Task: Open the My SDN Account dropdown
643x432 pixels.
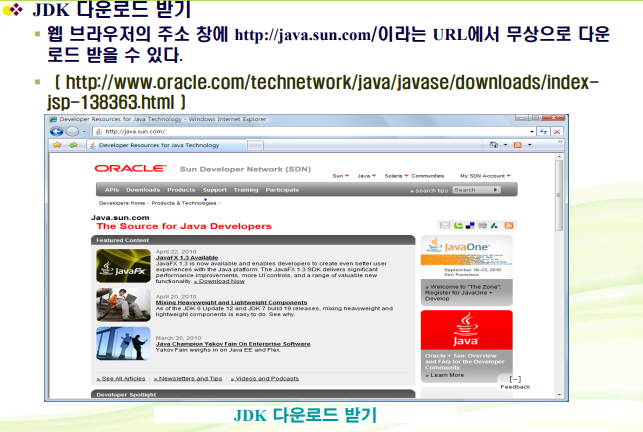Action: pos(485,176)
